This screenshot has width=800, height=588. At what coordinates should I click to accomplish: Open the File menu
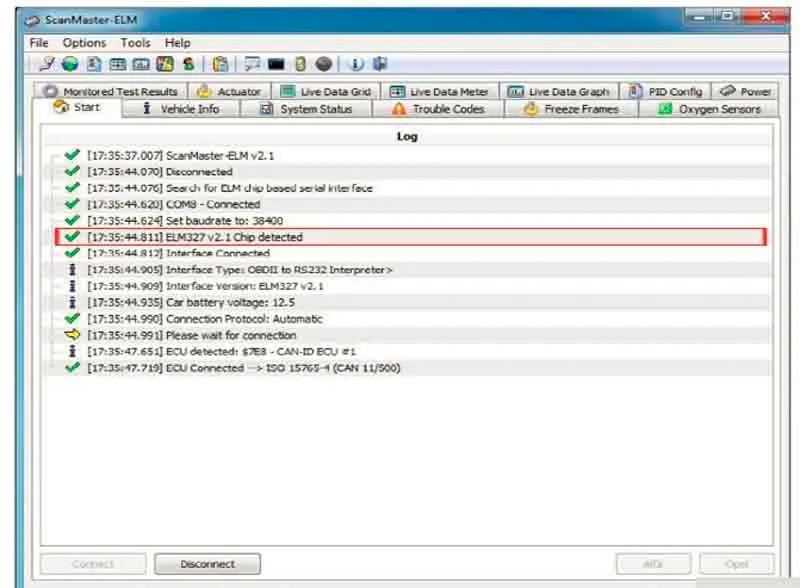39,43
